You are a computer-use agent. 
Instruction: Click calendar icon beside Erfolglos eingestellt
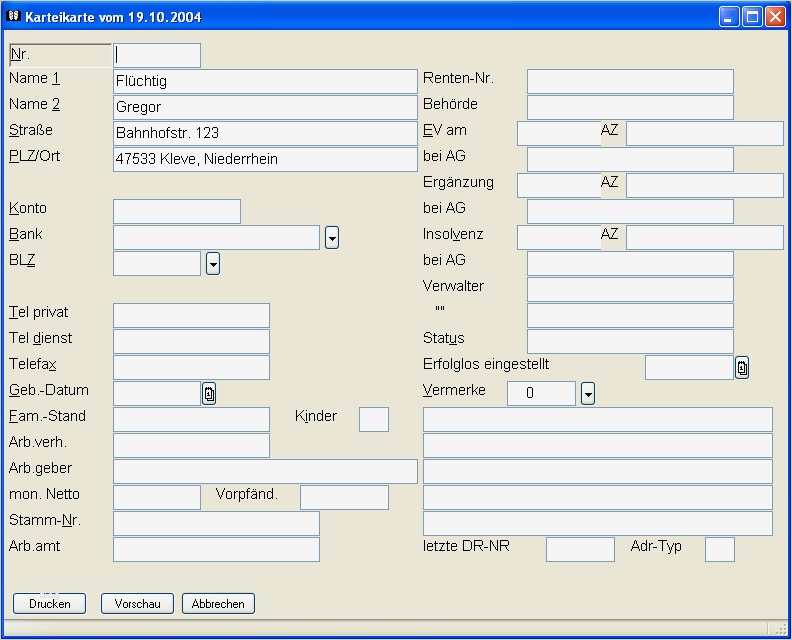click(x=742, y=368)
